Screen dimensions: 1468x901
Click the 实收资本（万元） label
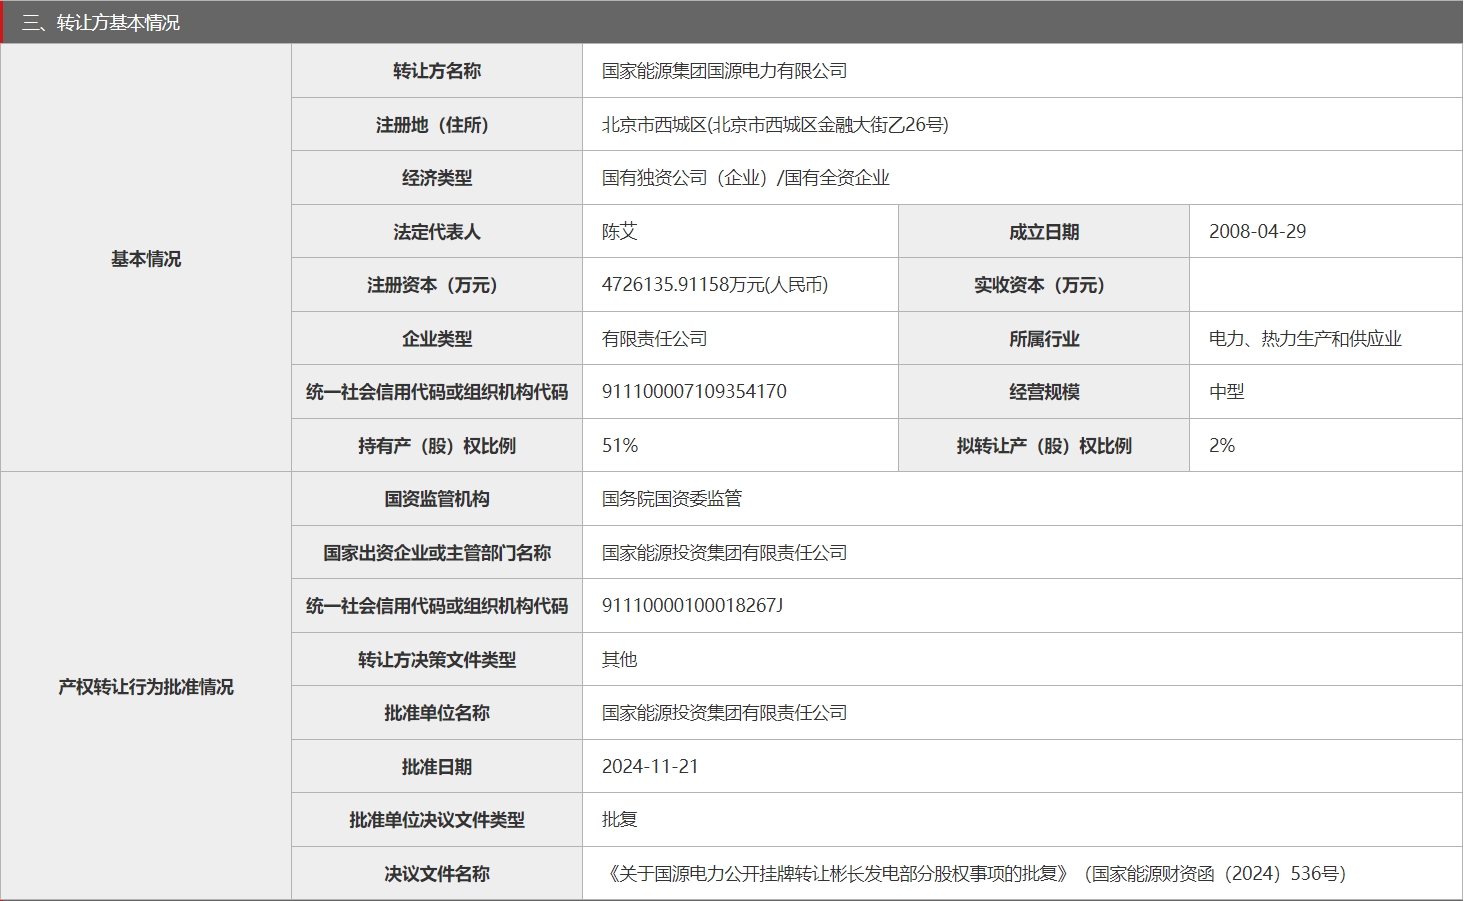1044,285
